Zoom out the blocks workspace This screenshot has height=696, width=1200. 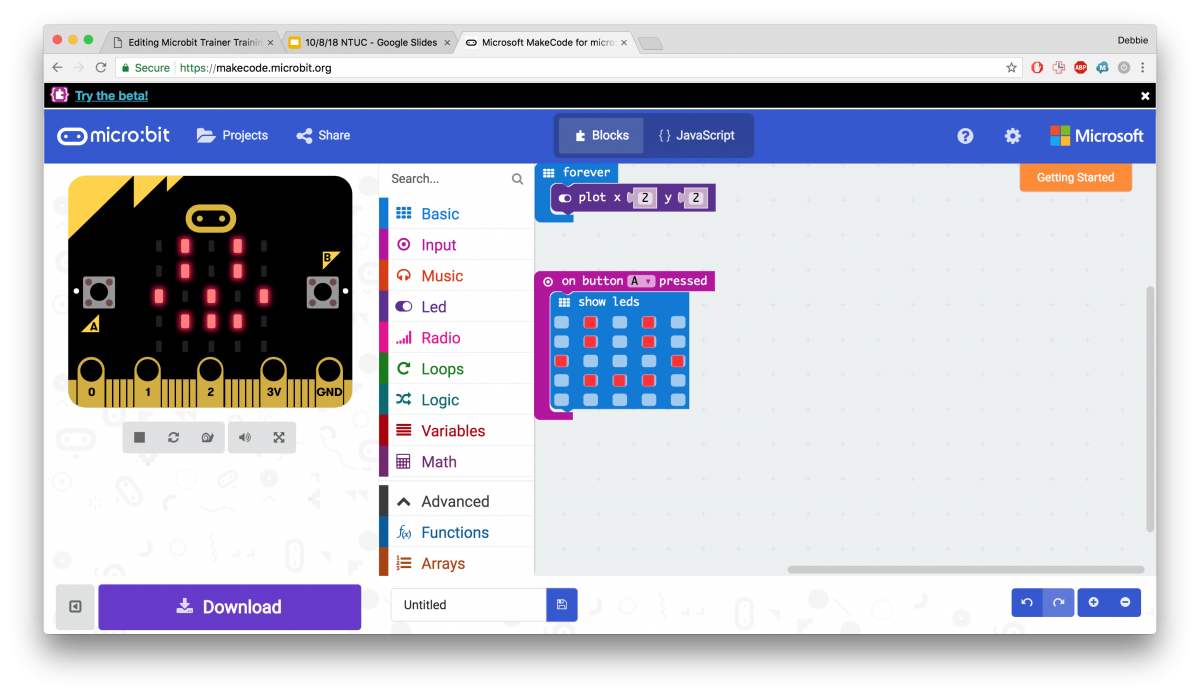click(x=1125, y=602)
